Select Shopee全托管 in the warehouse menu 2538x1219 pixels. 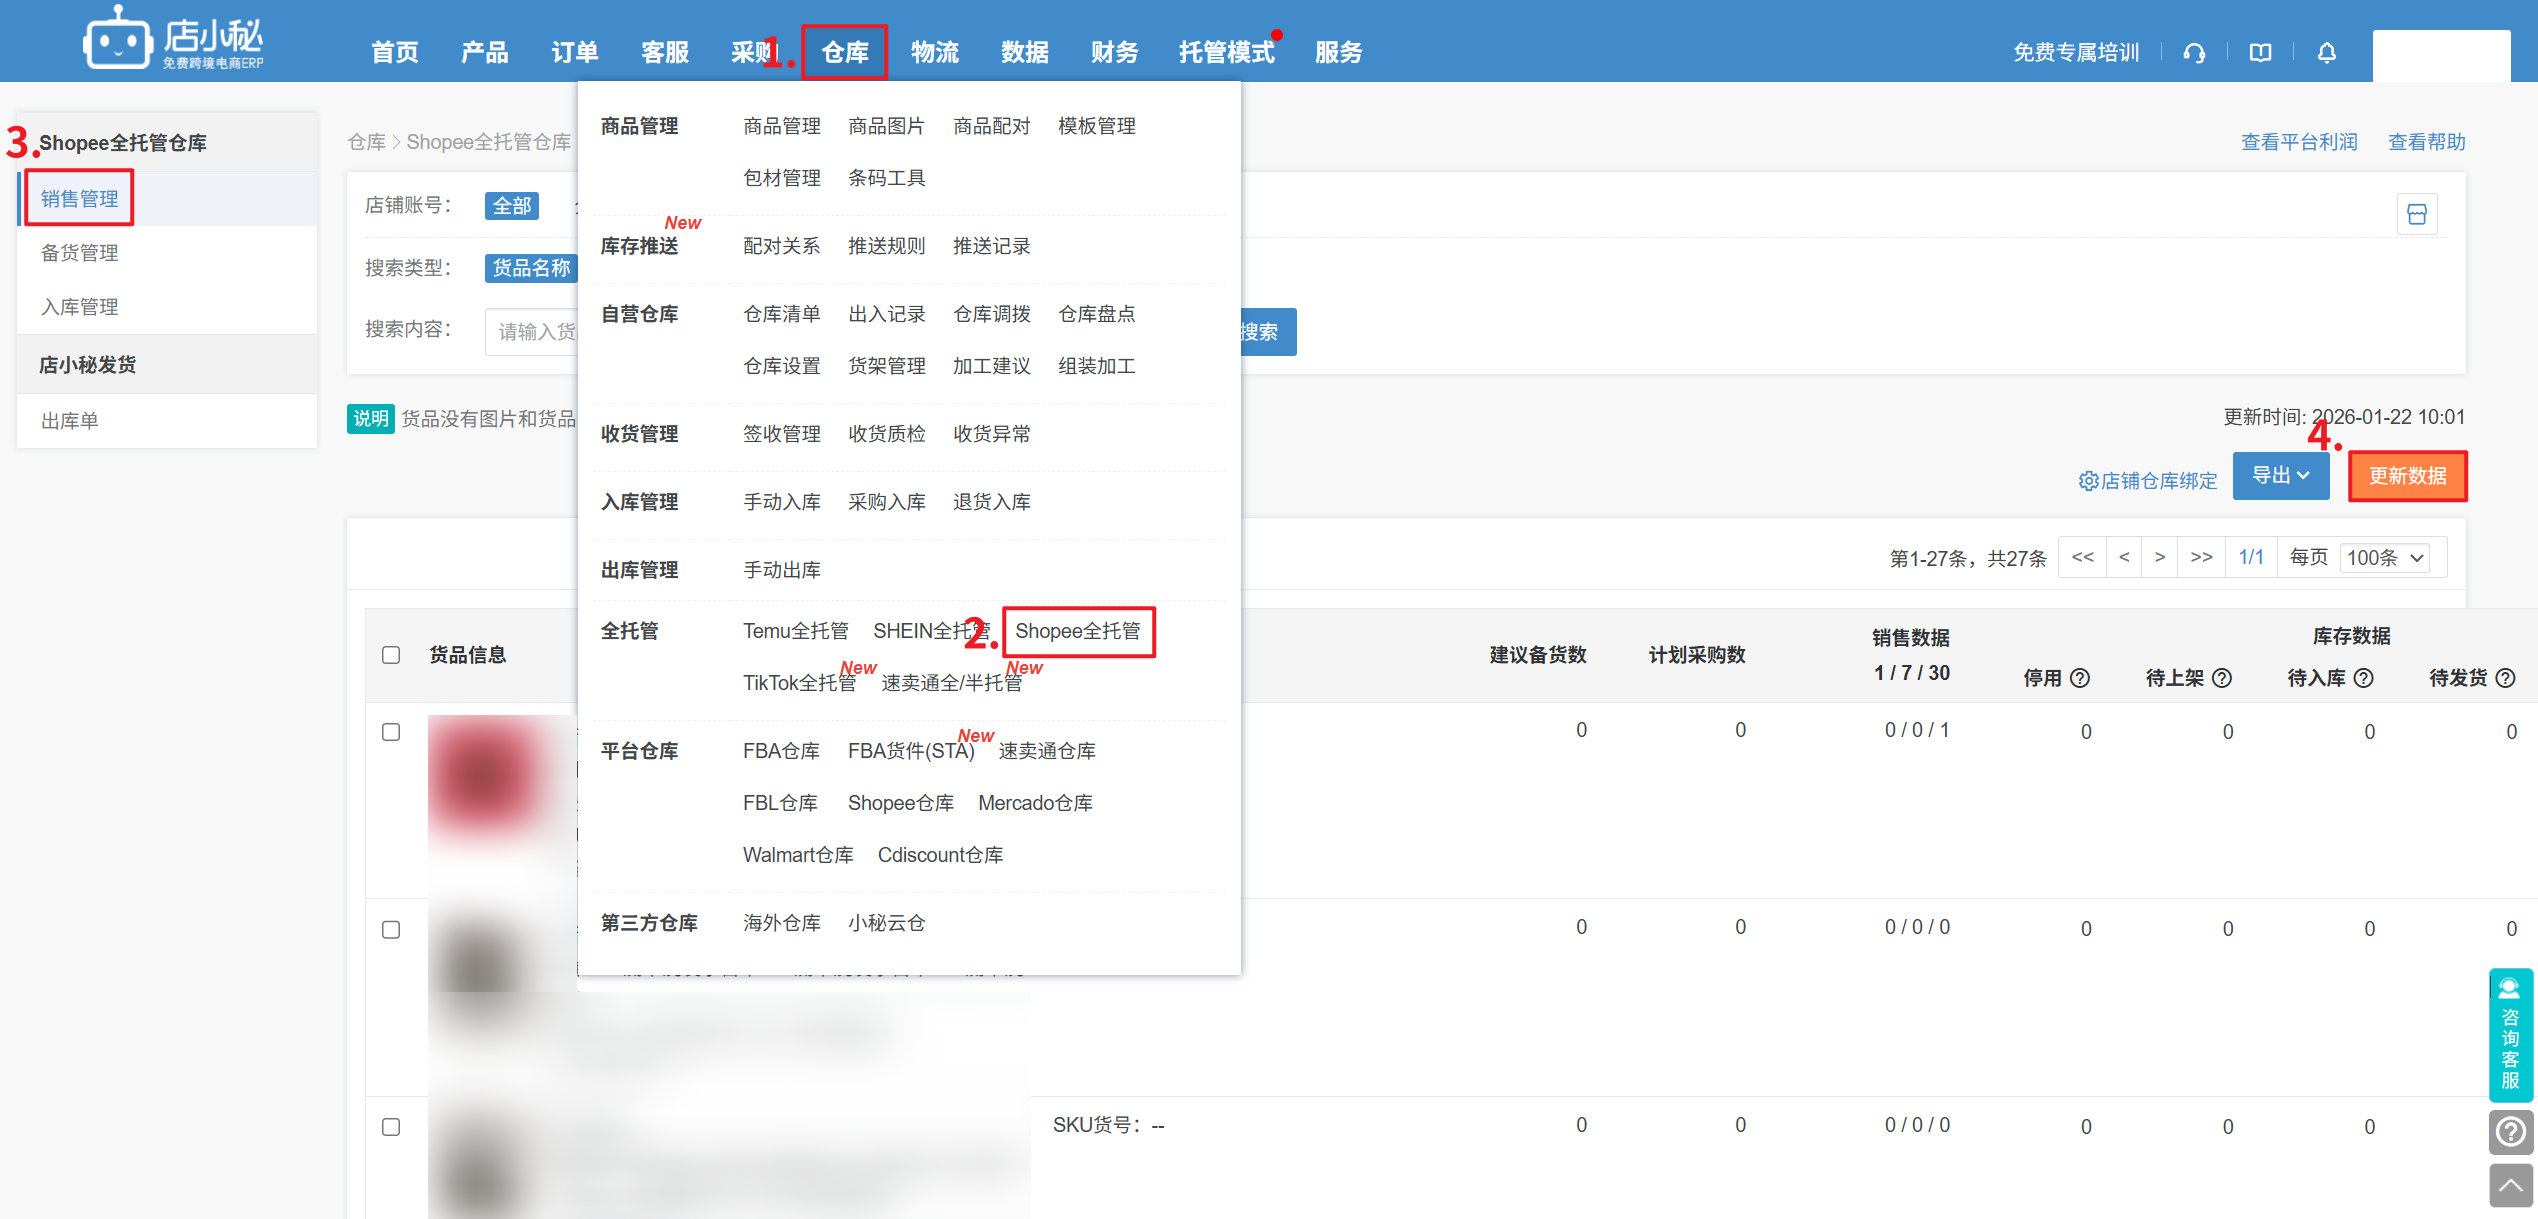click(1077, 631)
